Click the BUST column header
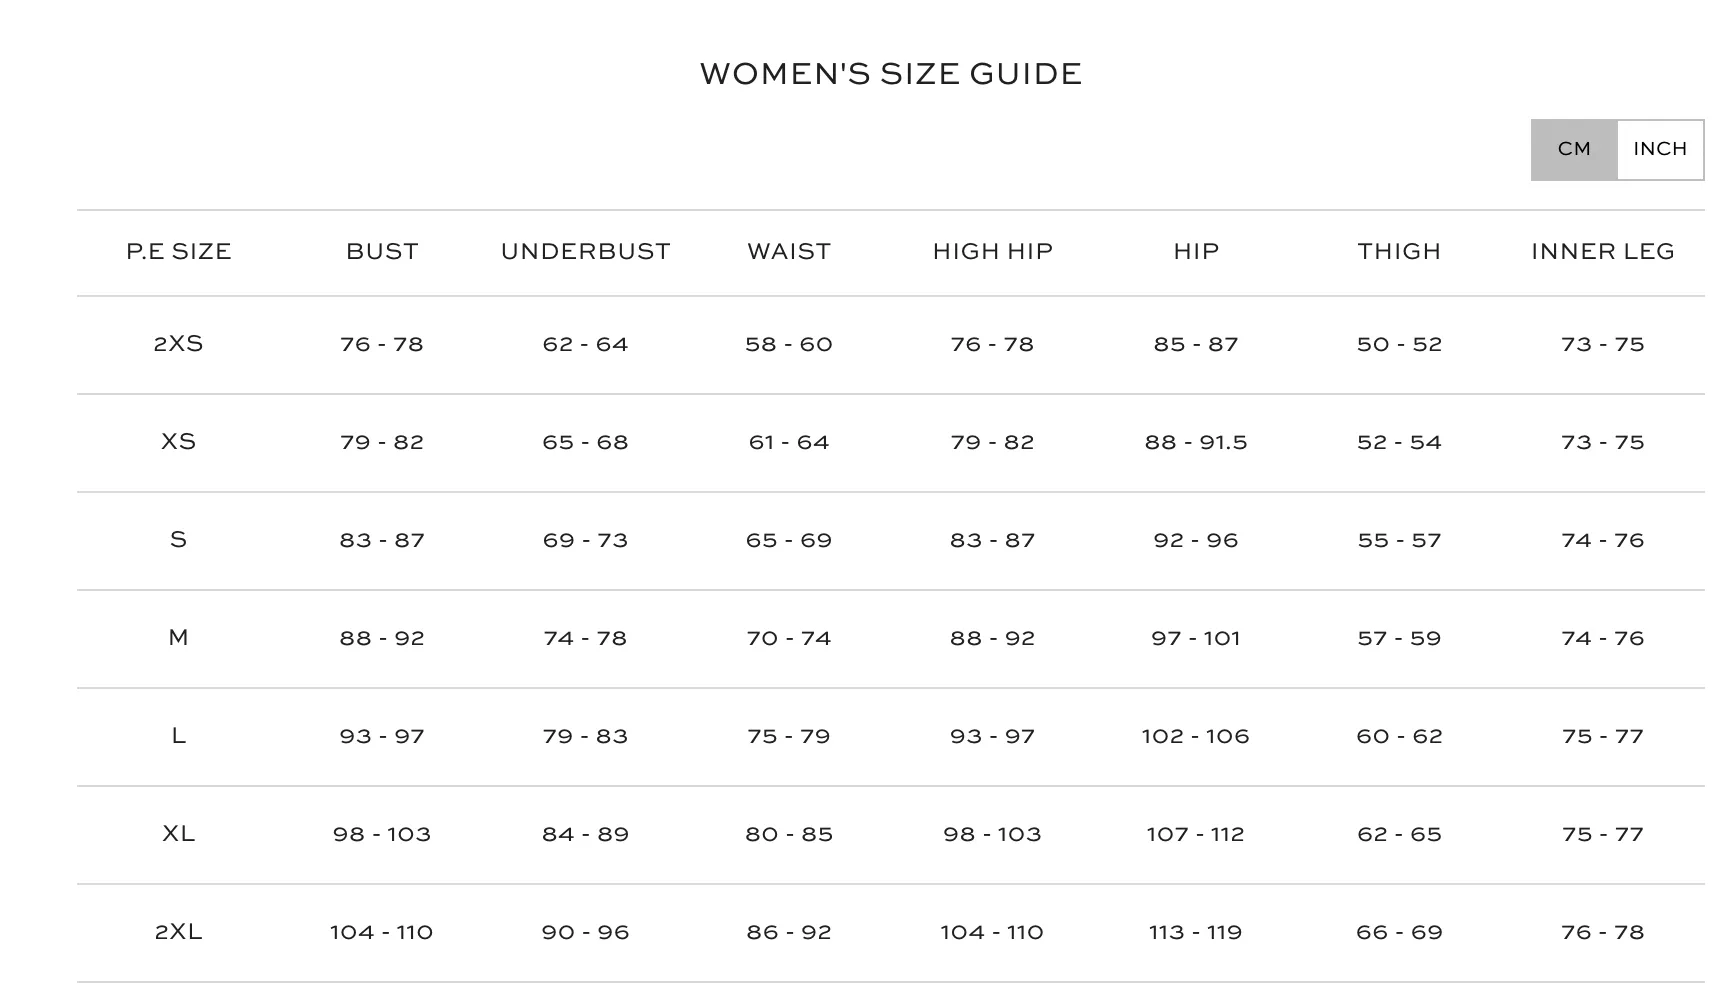The height and width of the screenshot is (992, 1728). pyautogui.click(x=382, y=252)
